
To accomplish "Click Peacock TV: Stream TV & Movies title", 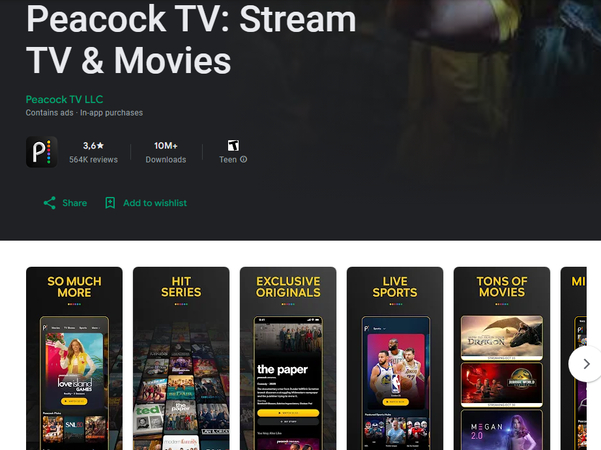I will click(x=191, y=40).
